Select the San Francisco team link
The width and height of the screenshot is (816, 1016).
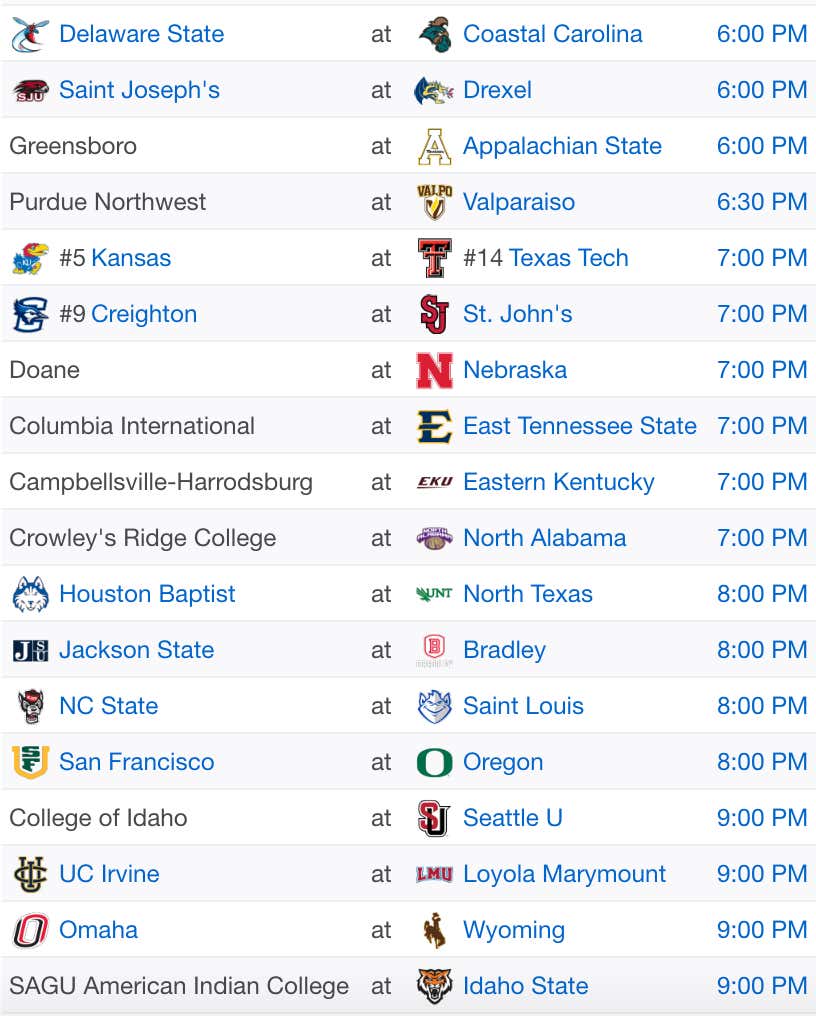[136, 762]
